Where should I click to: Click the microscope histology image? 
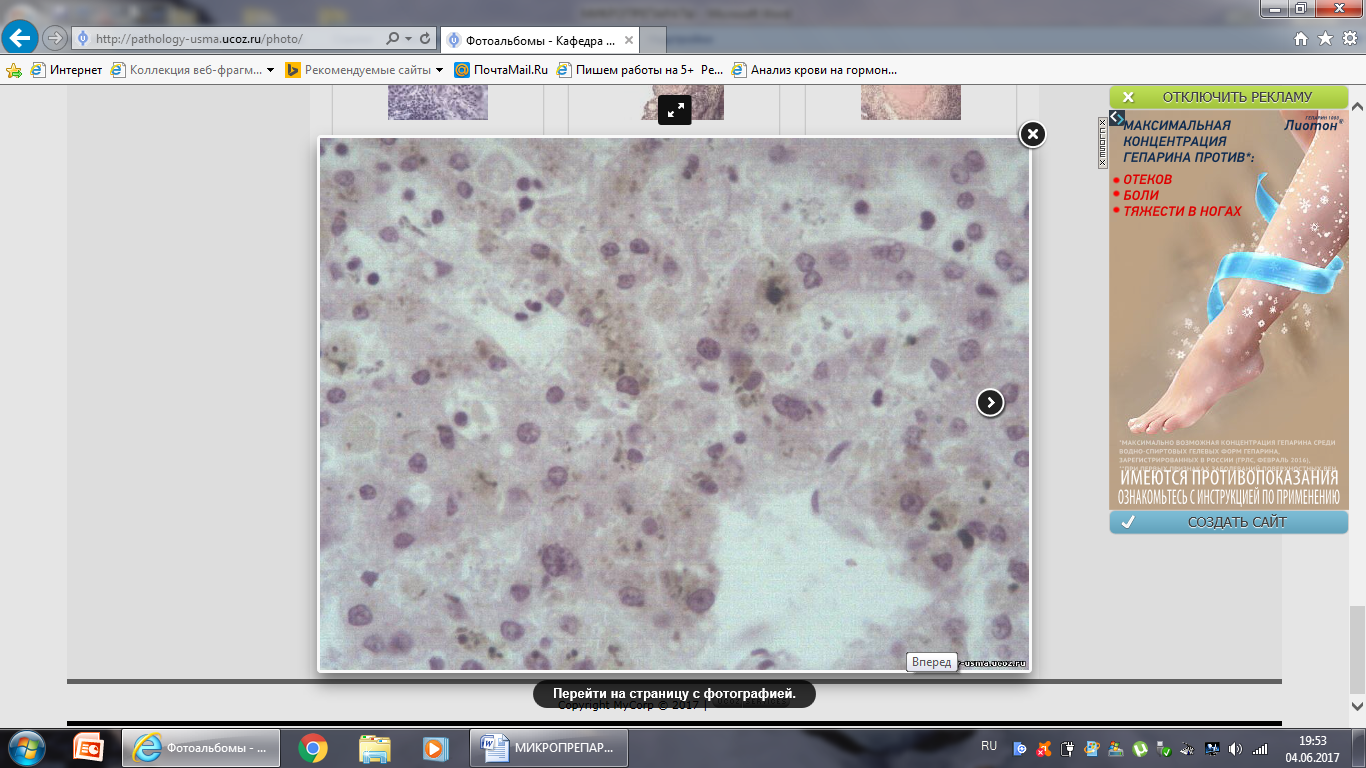[674, 404]
